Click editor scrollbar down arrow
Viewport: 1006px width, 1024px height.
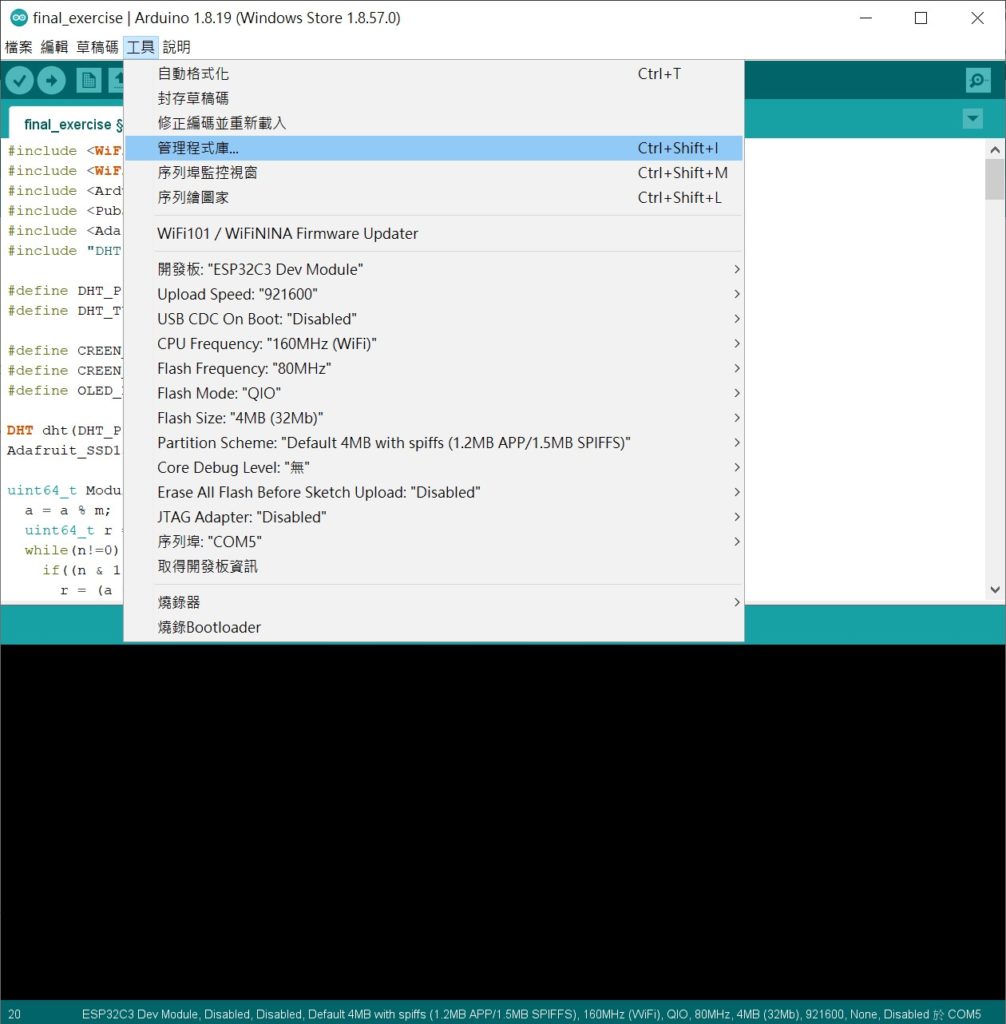point(995,590)
